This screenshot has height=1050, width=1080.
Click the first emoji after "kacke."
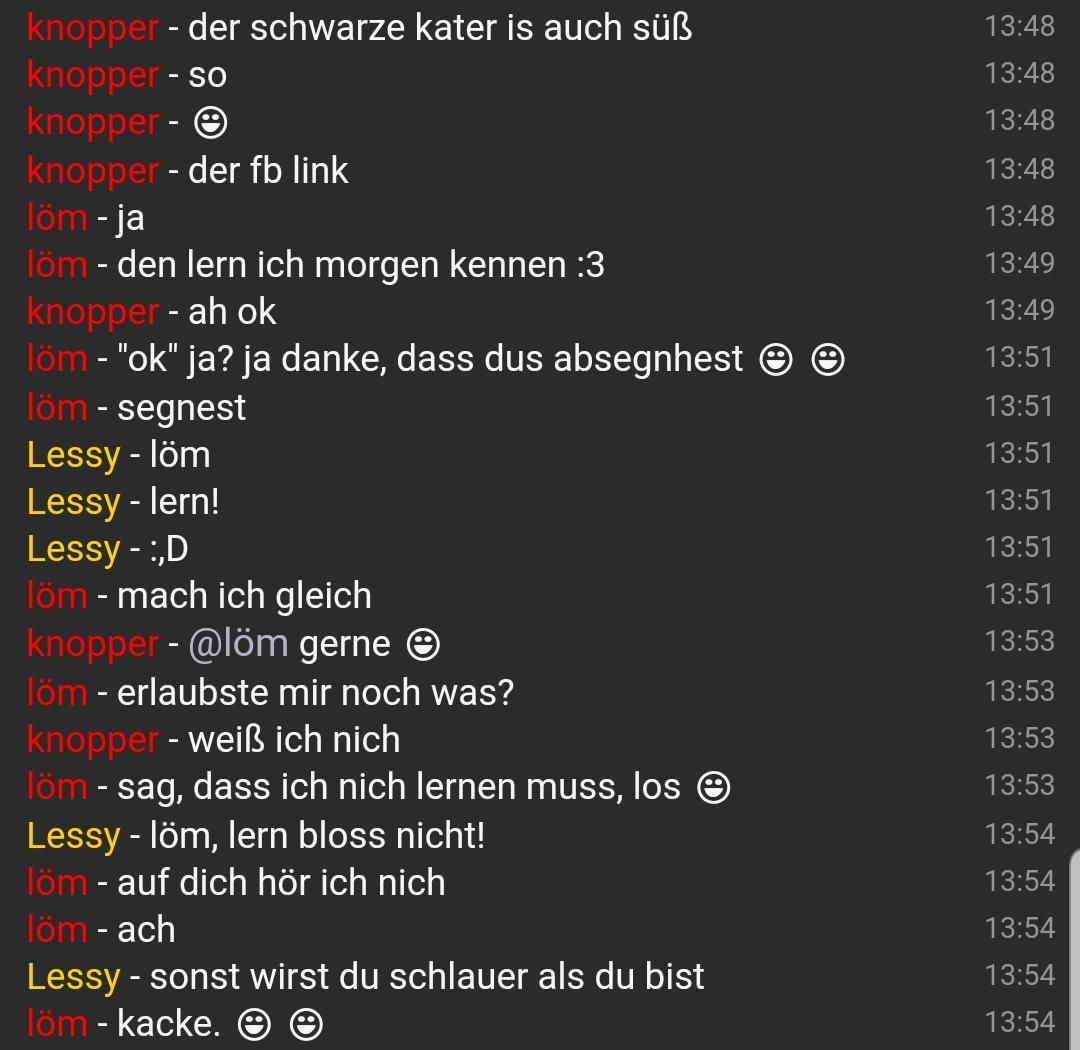254,1025
